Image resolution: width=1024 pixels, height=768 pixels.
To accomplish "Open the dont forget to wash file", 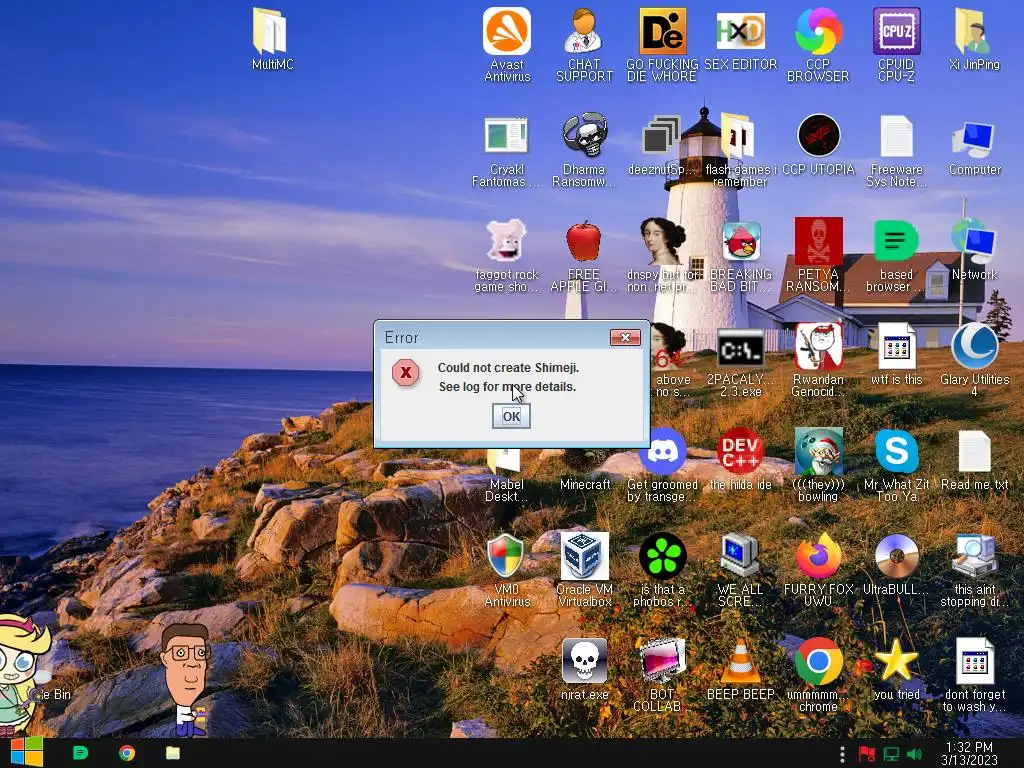I will [974, 661].
